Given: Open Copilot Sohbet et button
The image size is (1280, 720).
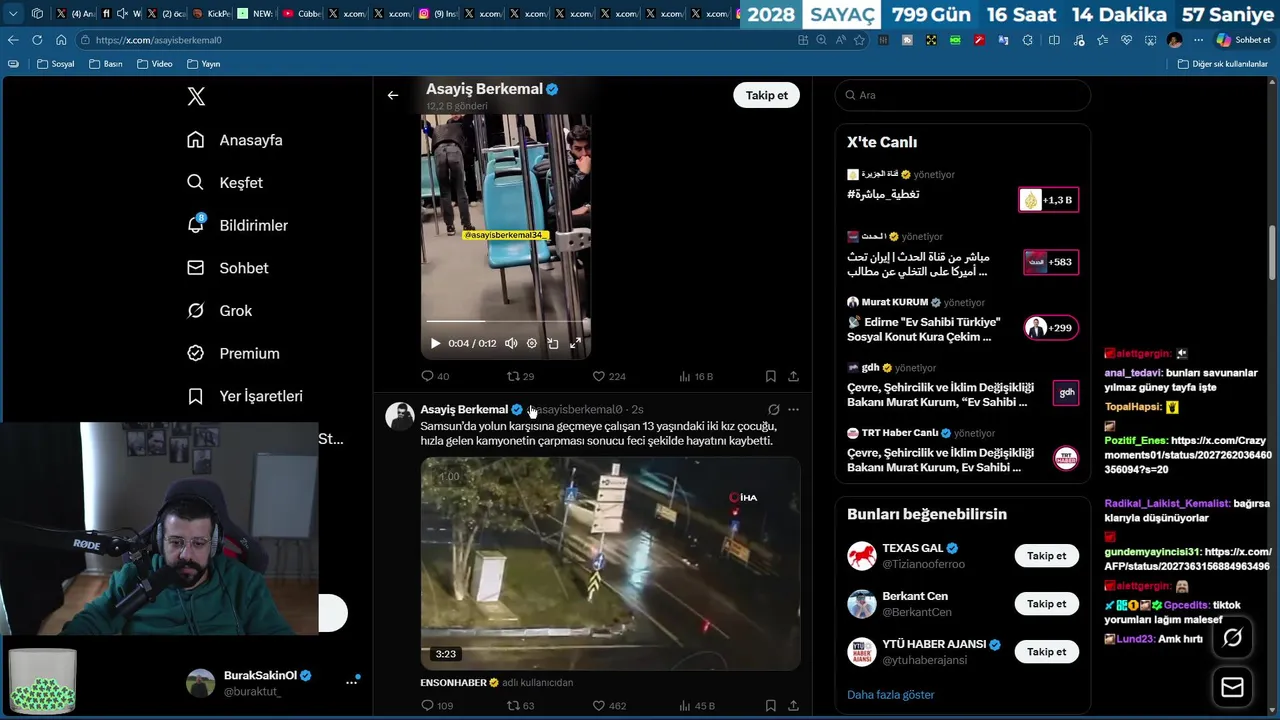Looking at the screenshot, I should tap(1243, 40).
